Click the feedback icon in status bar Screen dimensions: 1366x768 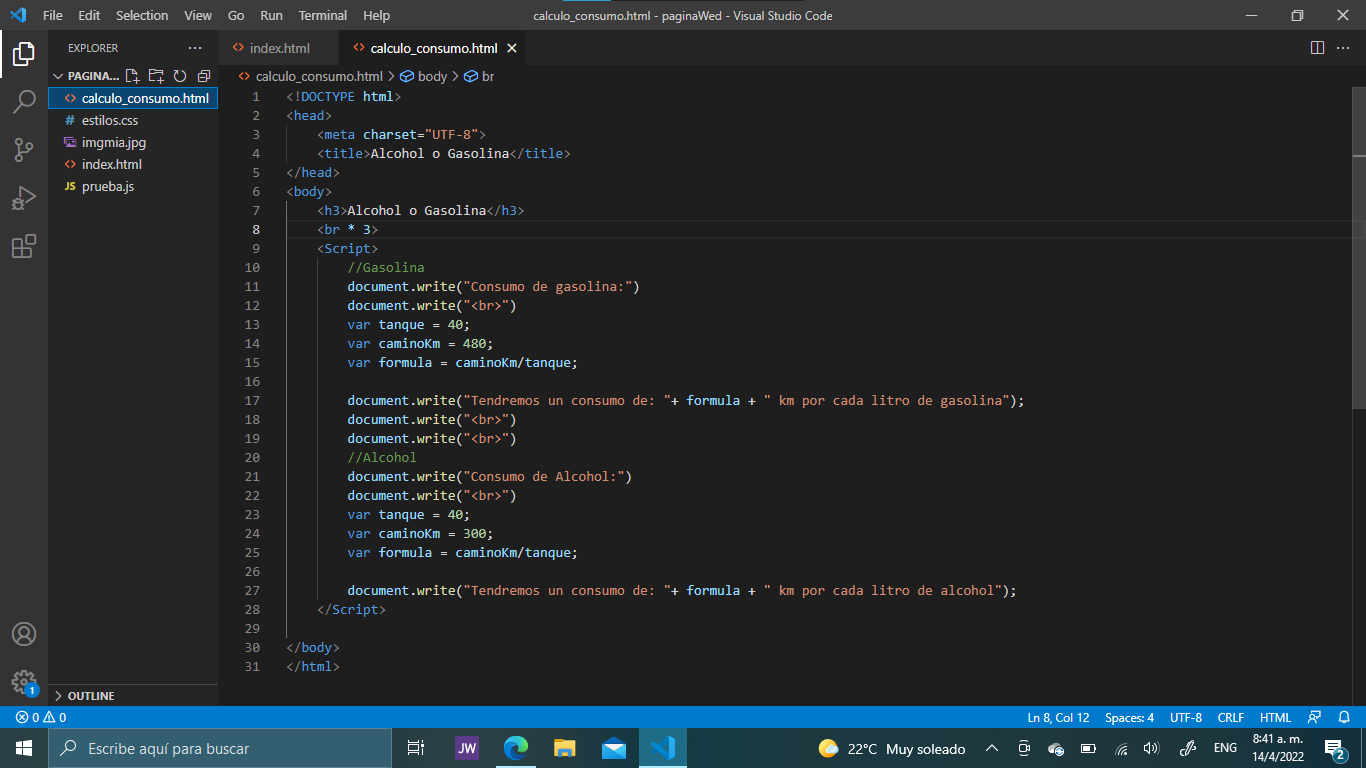1315,717
